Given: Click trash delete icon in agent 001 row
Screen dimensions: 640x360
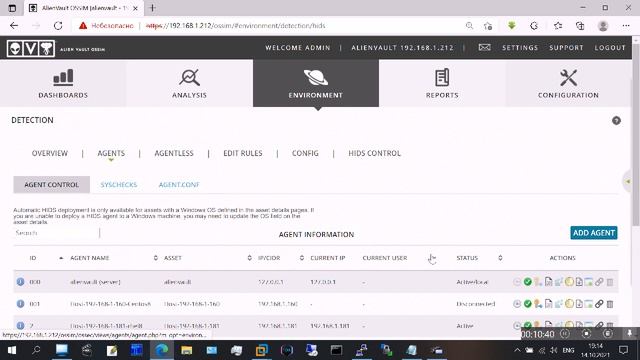Looking at the screenshot, I should [610, 304].
